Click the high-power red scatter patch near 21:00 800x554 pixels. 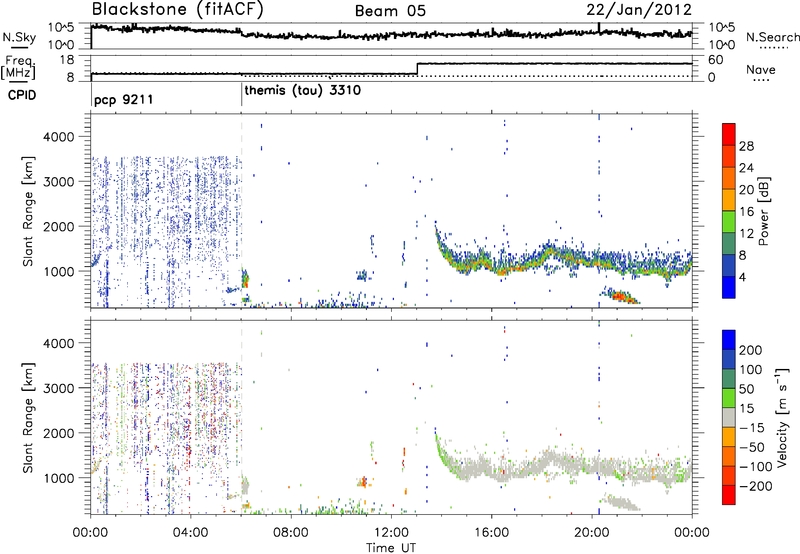point(621,296)
